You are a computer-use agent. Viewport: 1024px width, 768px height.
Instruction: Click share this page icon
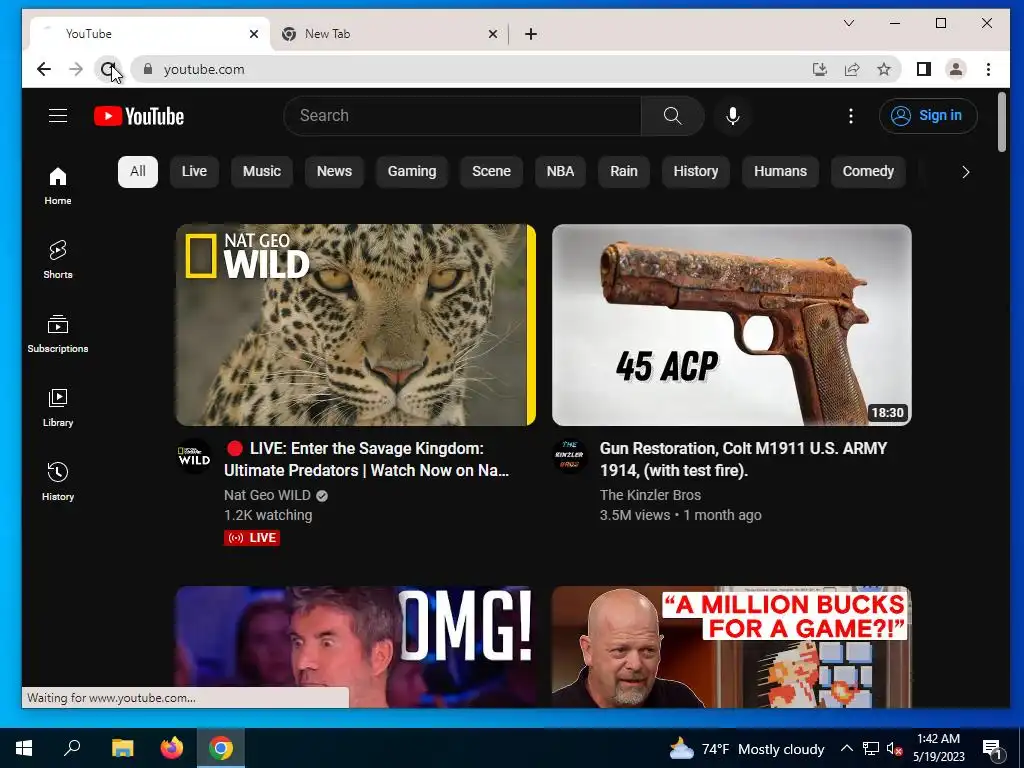tap(852, 69)
